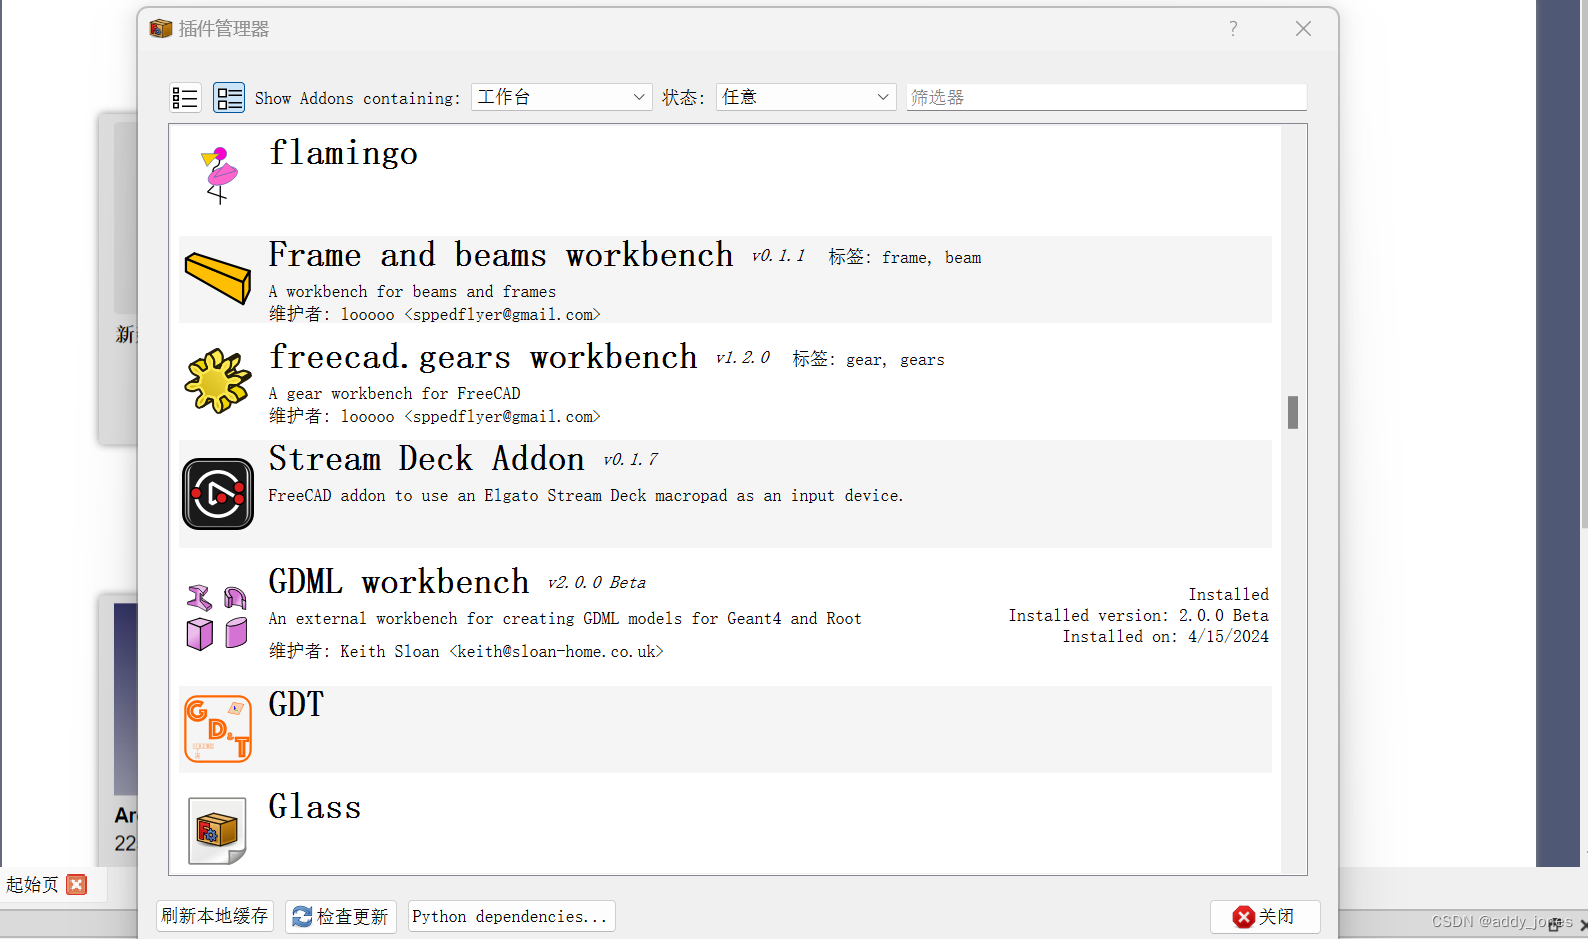Screen dimensions: 1588x939
Task: Click the addon list scrollbar handle
Action: point(1293,412)
